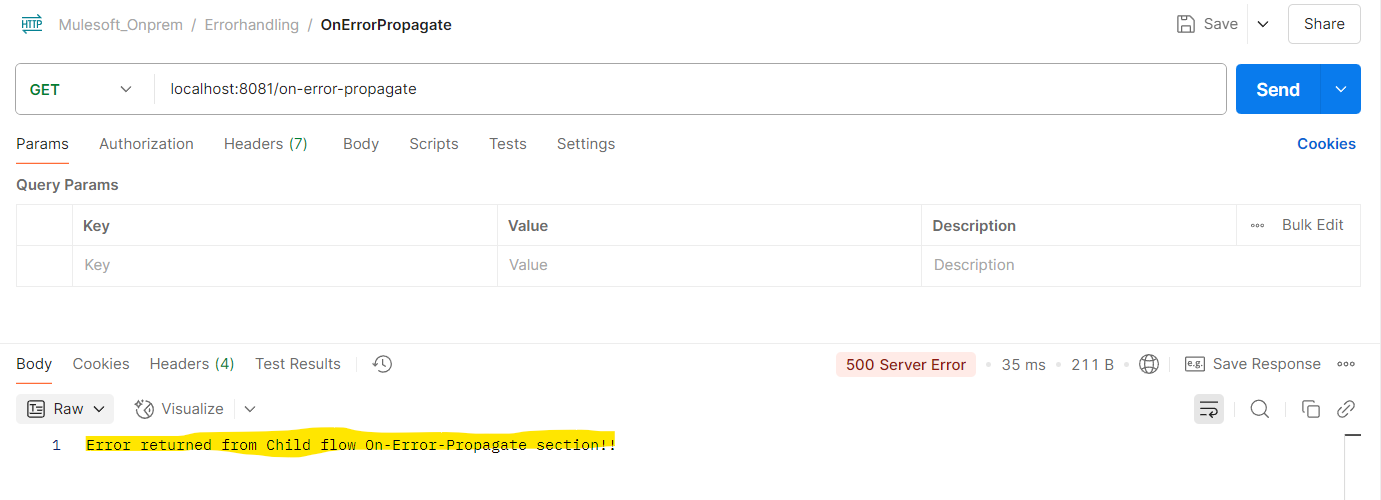Open the Scripts tab
The height and width of the screenshot is (500, 1381).
[434, 144]
